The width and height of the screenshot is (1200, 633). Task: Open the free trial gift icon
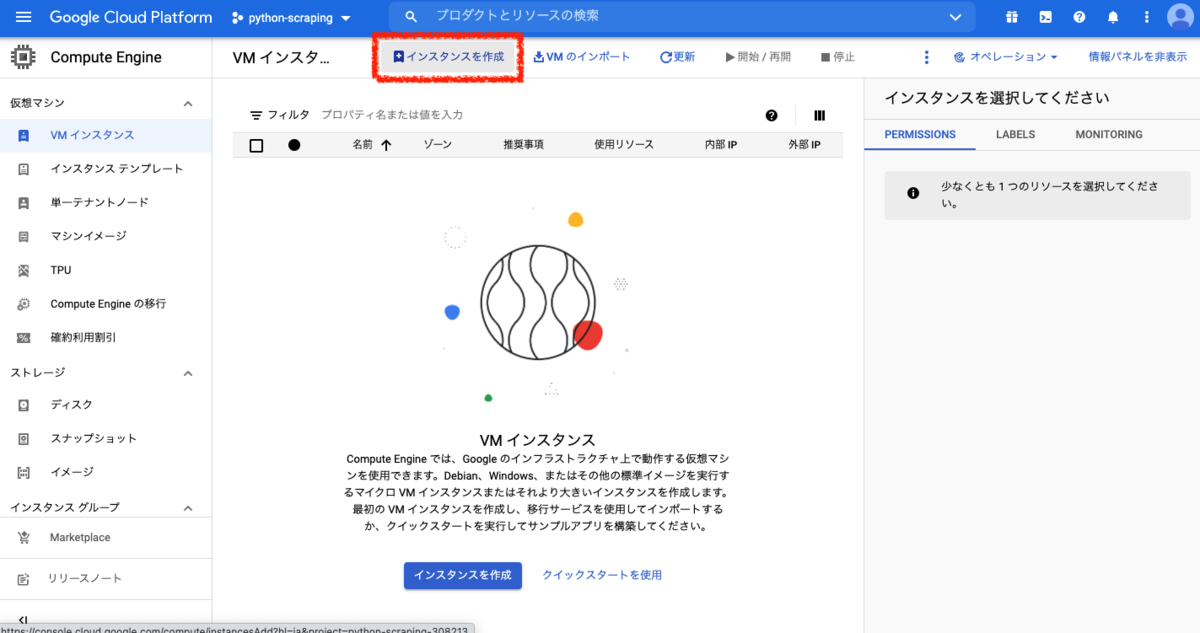[x=1012, y=17]
